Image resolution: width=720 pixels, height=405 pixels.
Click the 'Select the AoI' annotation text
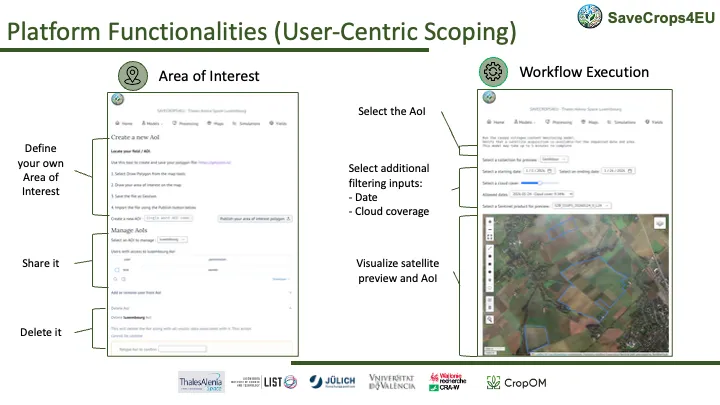(x=392, y=111)
